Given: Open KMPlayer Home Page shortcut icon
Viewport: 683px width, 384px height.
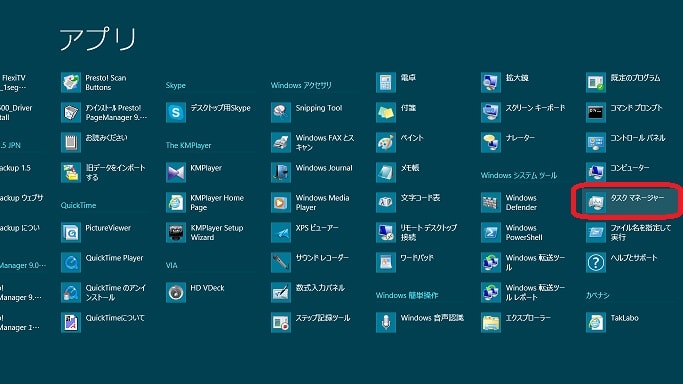Looking at the screenshot, I should click(176, 202).
